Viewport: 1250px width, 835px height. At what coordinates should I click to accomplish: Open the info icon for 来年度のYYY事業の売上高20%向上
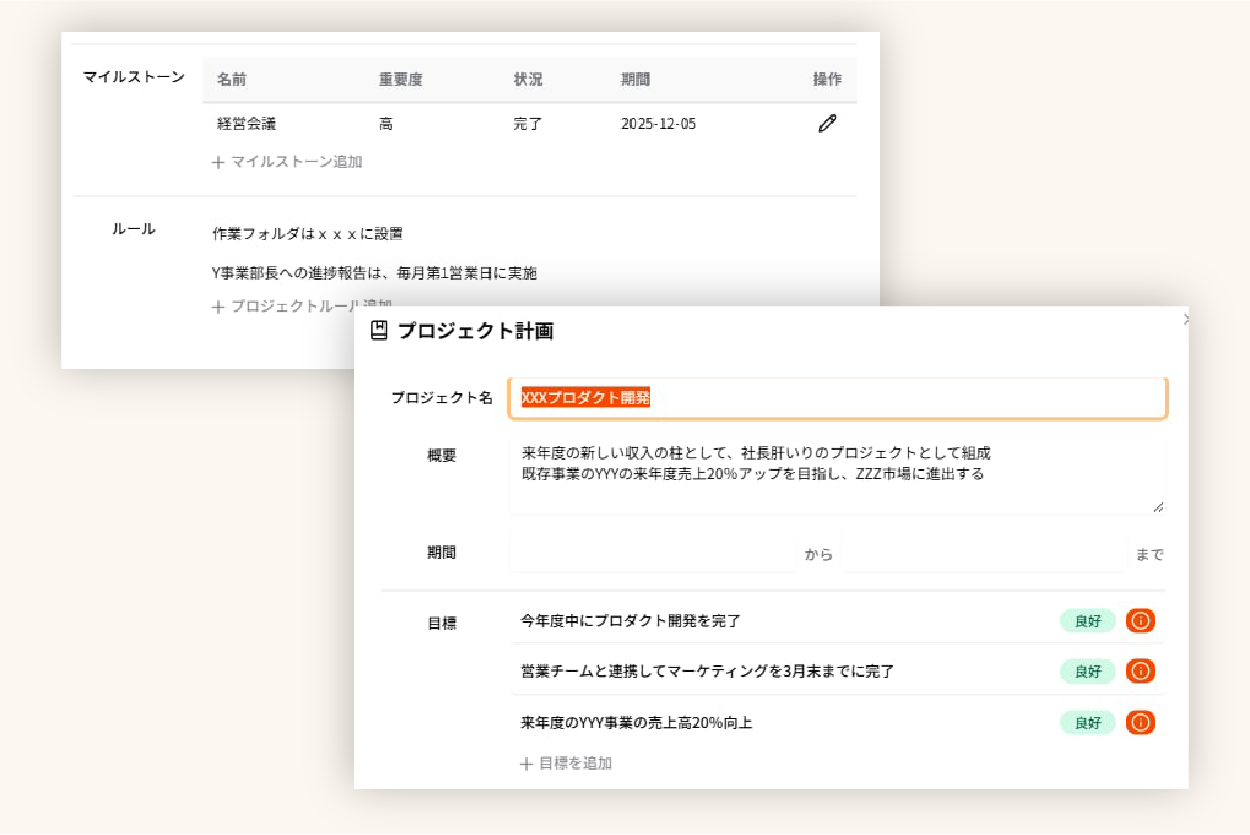coord(1140,722)
